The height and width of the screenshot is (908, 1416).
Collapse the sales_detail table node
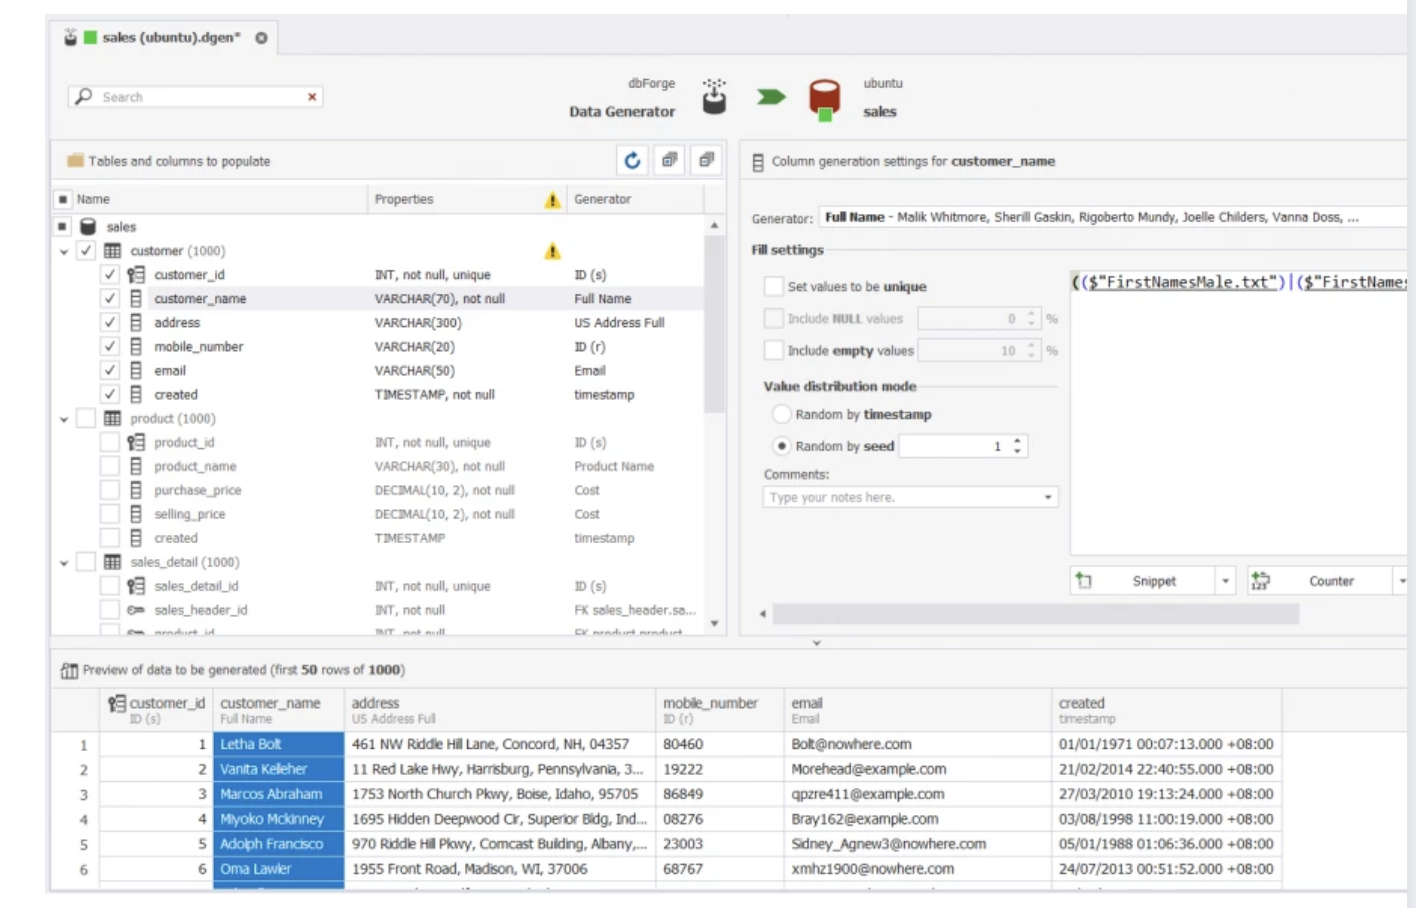[64, 564]
